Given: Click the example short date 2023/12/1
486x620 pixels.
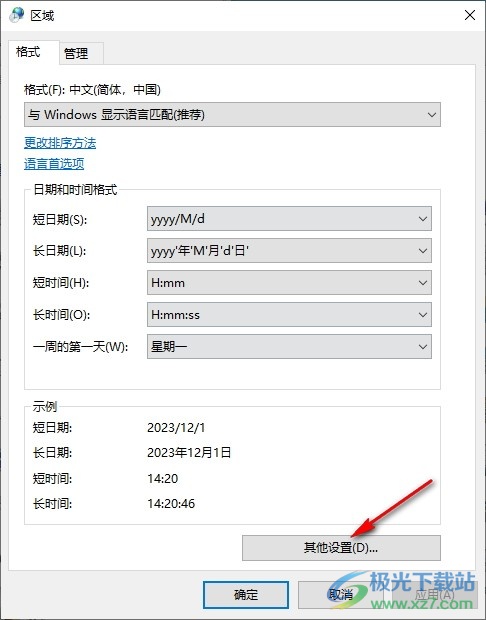Looking at the screenshot, I should pos(176,427).
